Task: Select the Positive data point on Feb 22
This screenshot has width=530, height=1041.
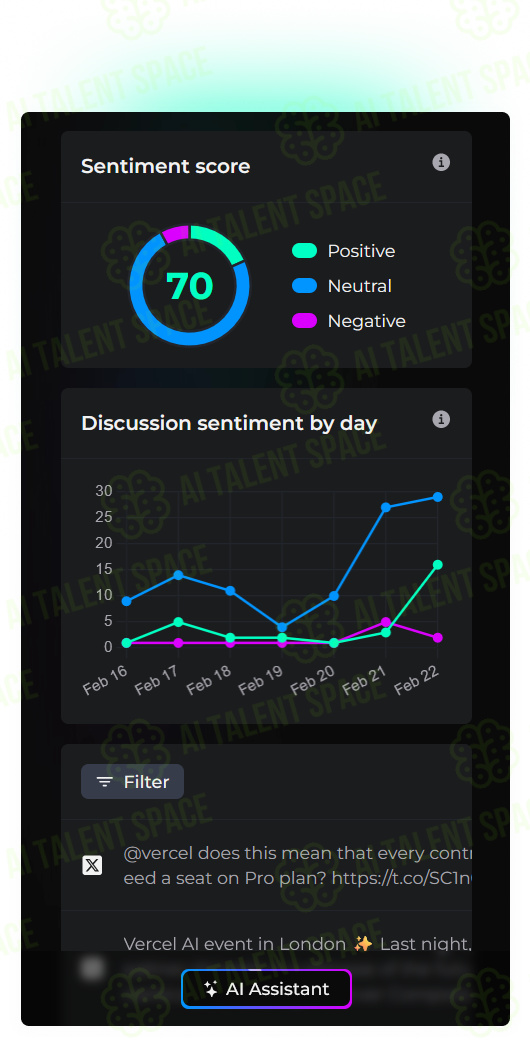Action: pyautogui.click(x=438, y=565)
